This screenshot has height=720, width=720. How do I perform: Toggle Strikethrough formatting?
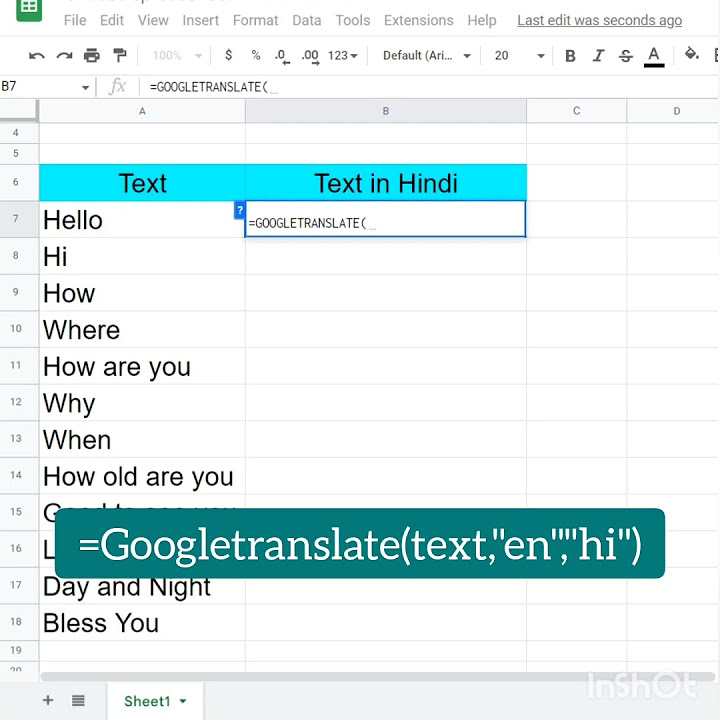pos(625,56)
